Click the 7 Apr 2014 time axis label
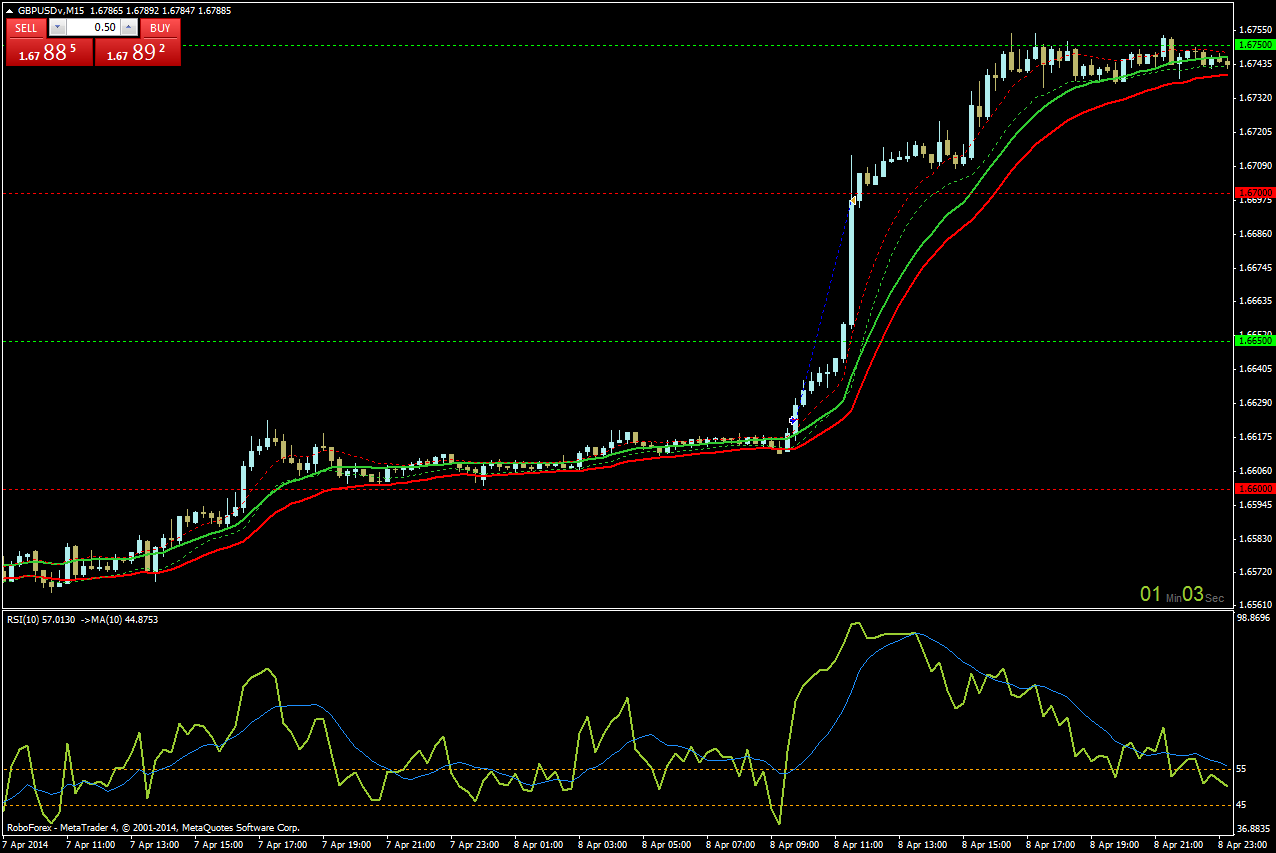The height and width of the screenshot is (853, 1276). [26, 845]
